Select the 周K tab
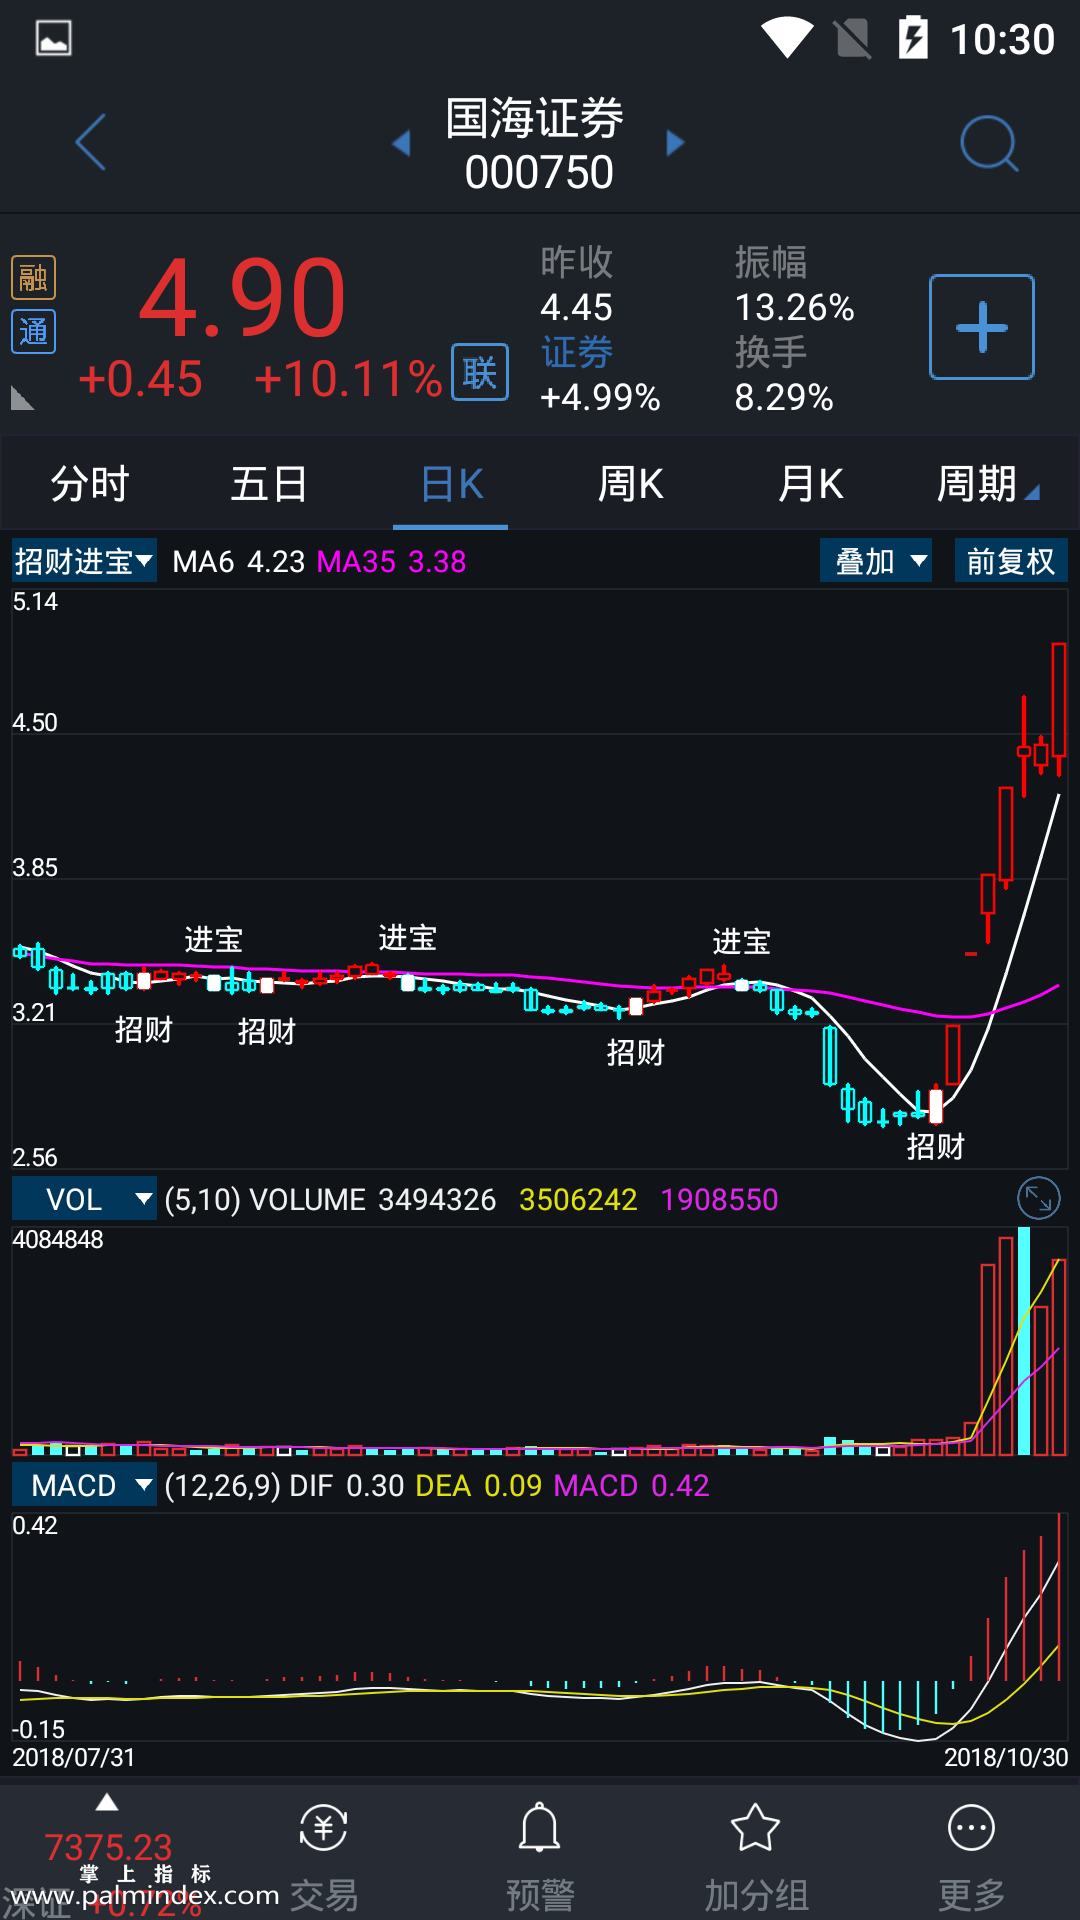1080x1920 pixels. click(631, 484)
